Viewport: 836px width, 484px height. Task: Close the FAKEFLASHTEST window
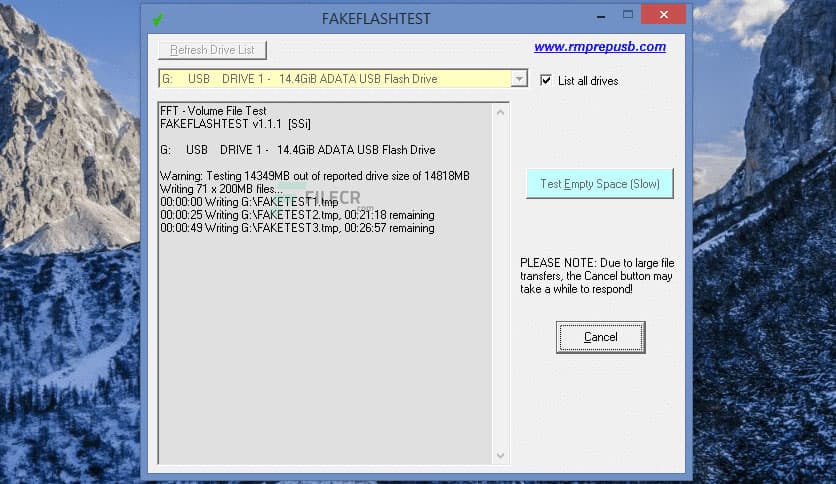pyautogui.click(x=663, y=15)
